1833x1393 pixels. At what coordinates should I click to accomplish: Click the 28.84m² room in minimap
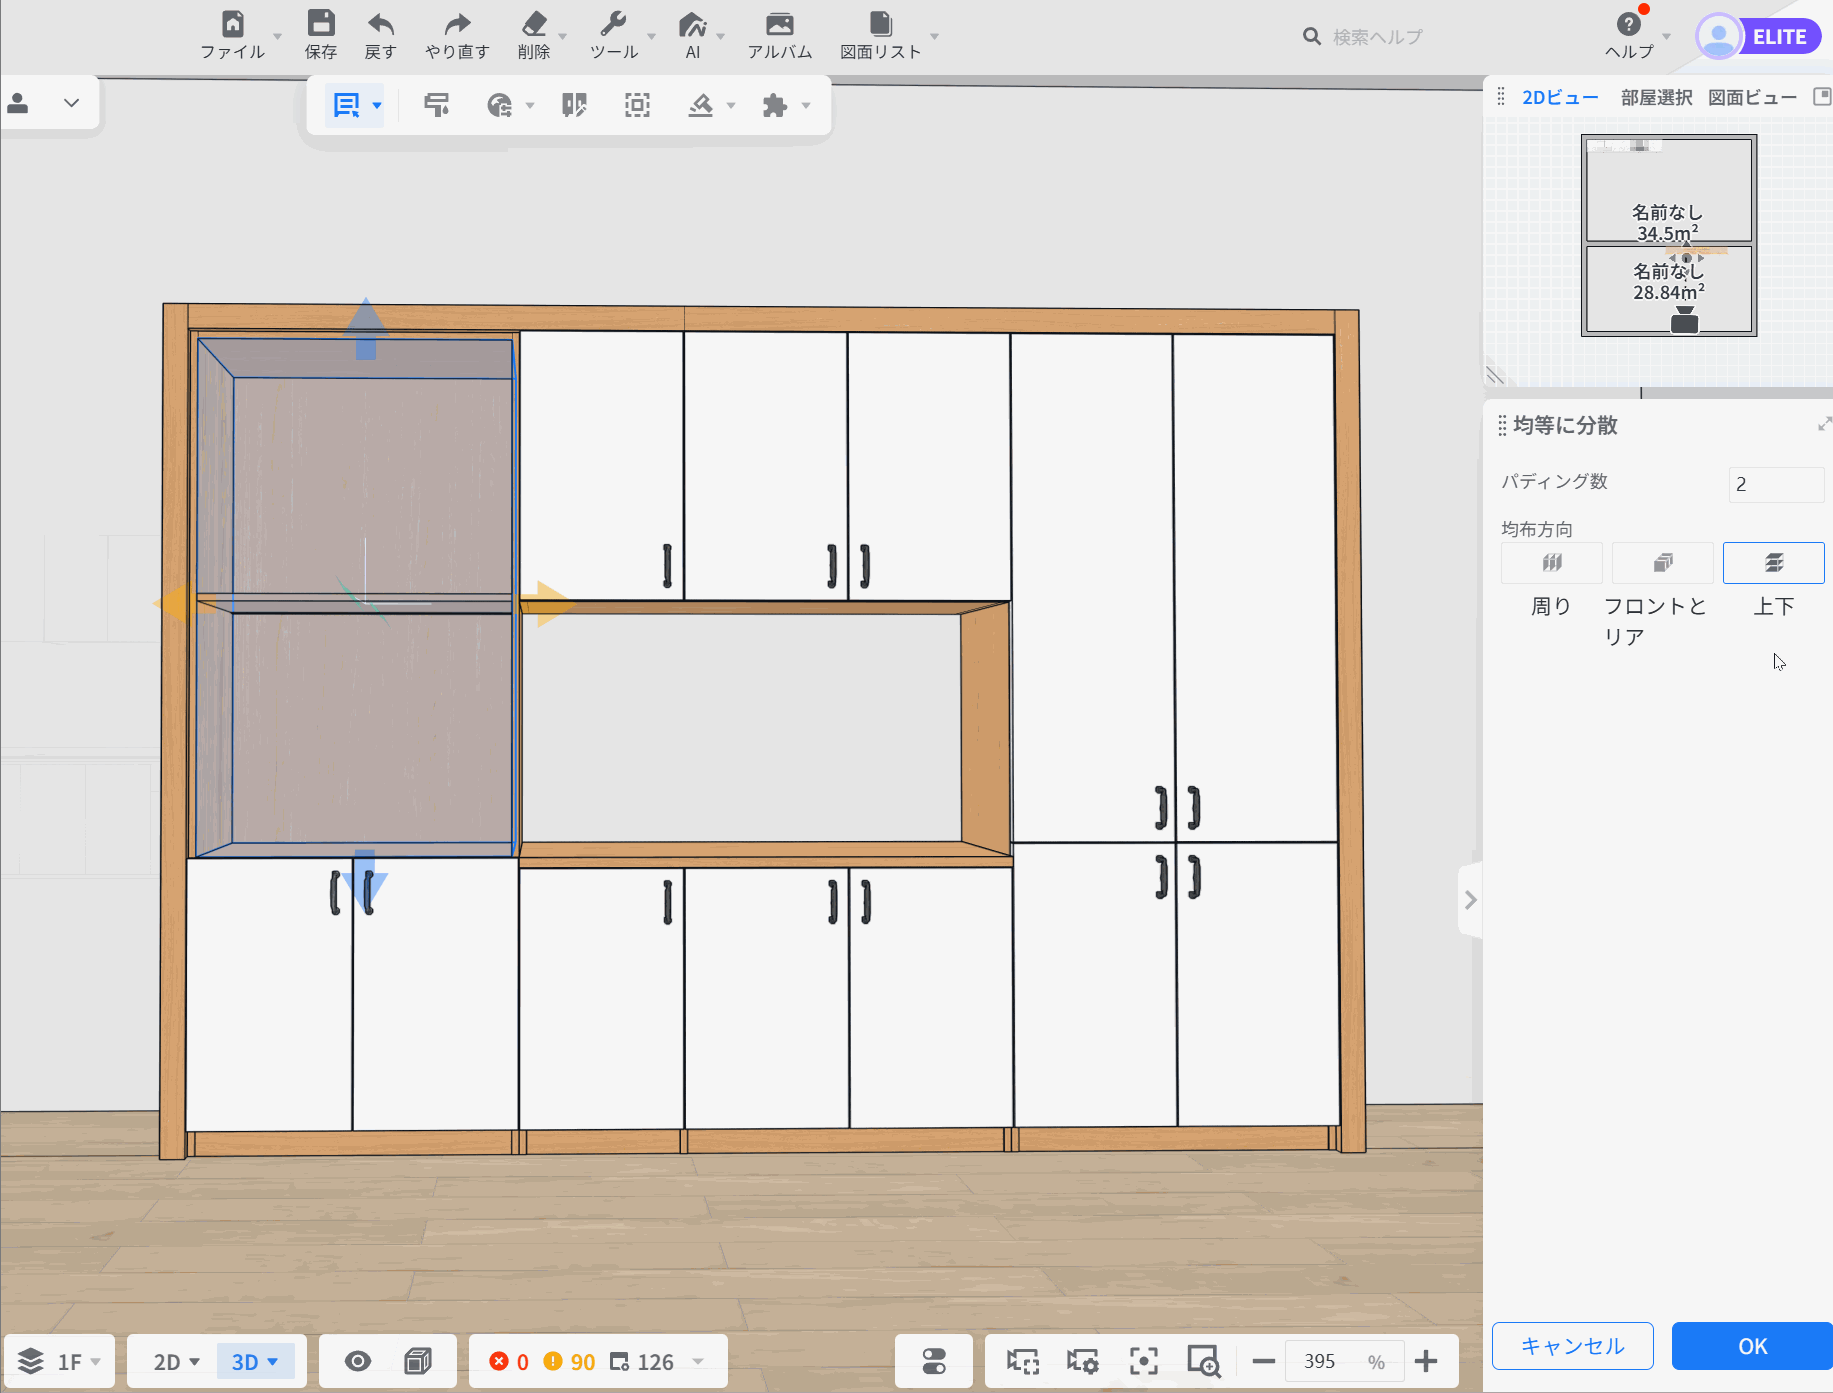point(1668,288)
